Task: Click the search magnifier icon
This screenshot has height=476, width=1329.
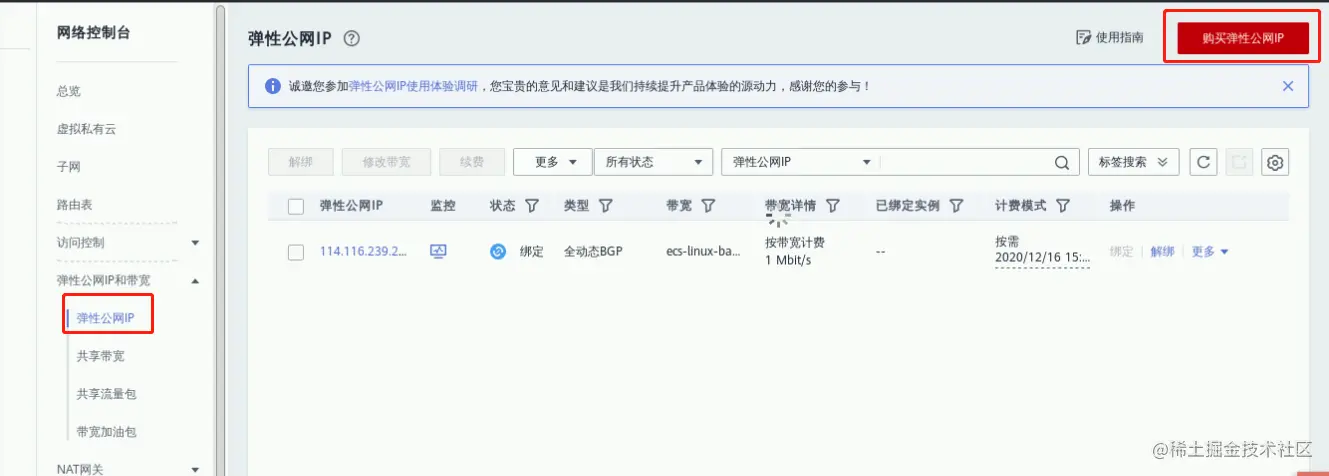Action: coord(1061,162)
